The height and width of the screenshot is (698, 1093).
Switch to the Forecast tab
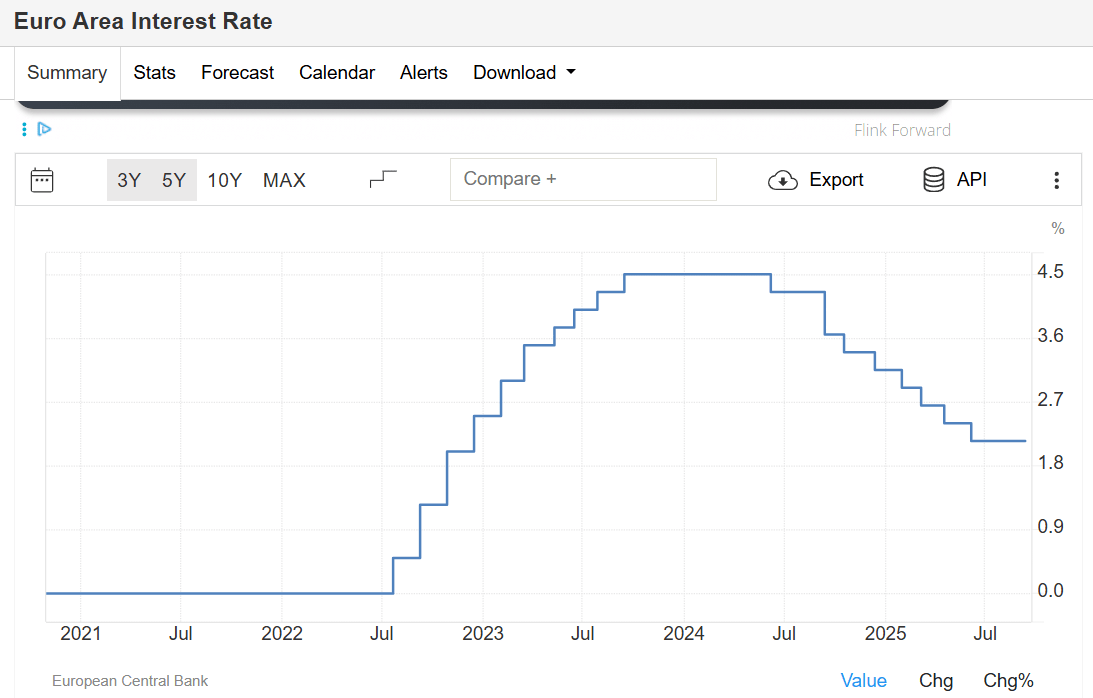pyautogui.click(x=237, y=72)
